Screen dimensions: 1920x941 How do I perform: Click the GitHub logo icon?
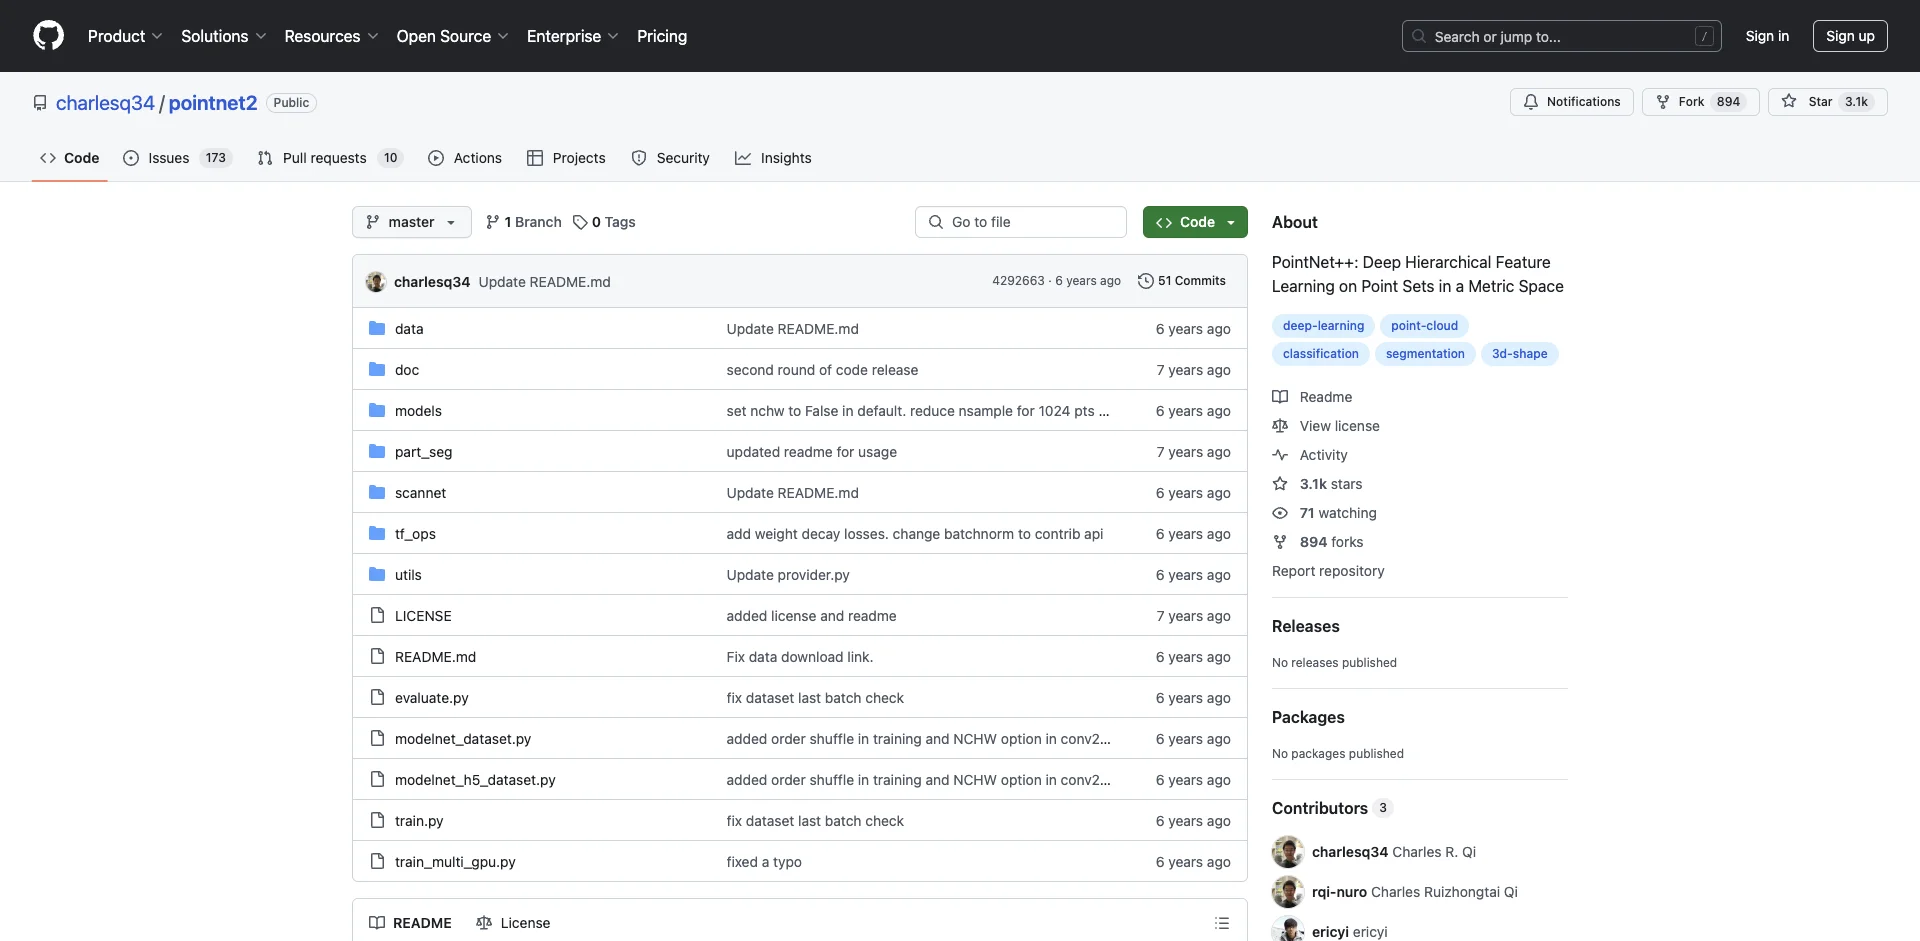pyautogui.click(x=48, y=36)
